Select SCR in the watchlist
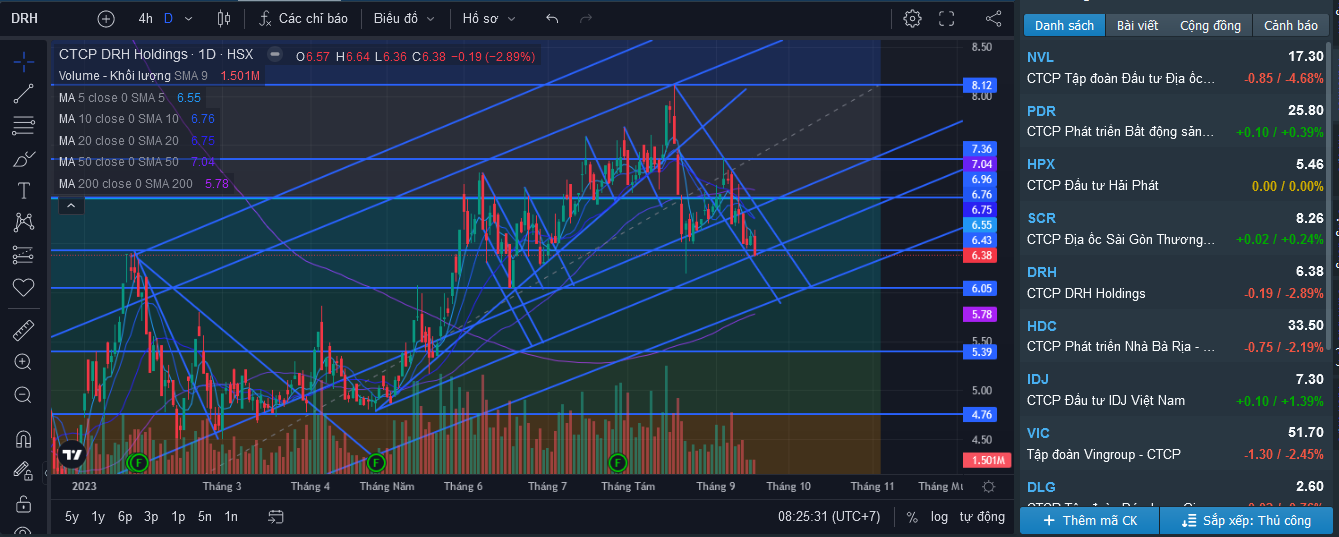The image size is (1339, 537). 1176,228
